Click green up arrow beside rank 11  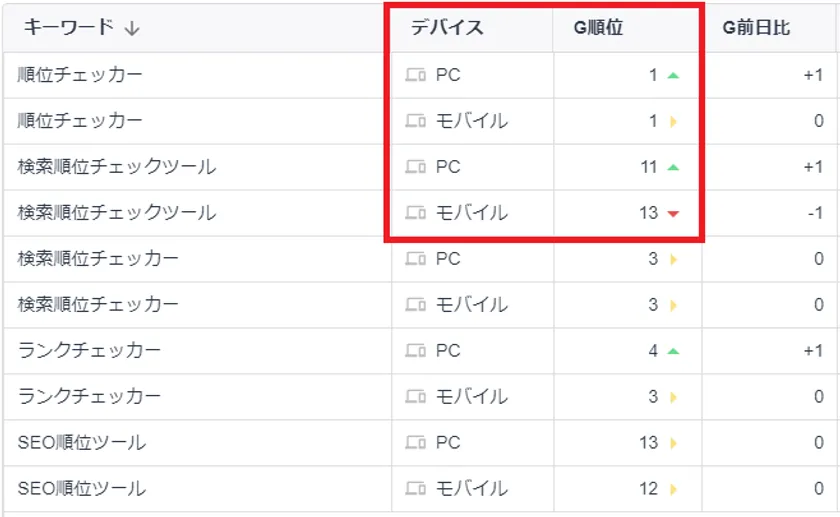point(673,167)
